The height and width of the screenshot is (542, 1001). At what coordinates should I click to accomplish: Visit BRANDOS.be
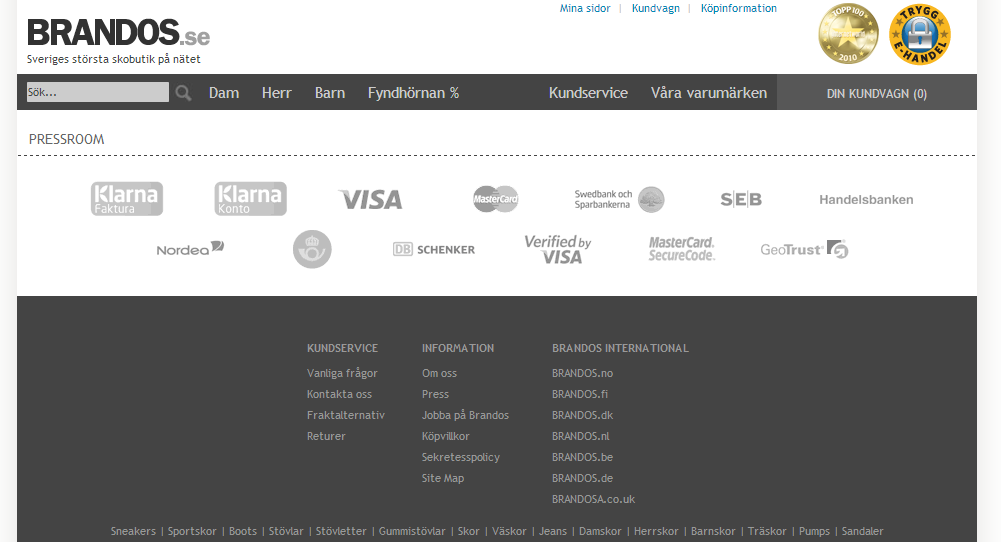[582, 458]
